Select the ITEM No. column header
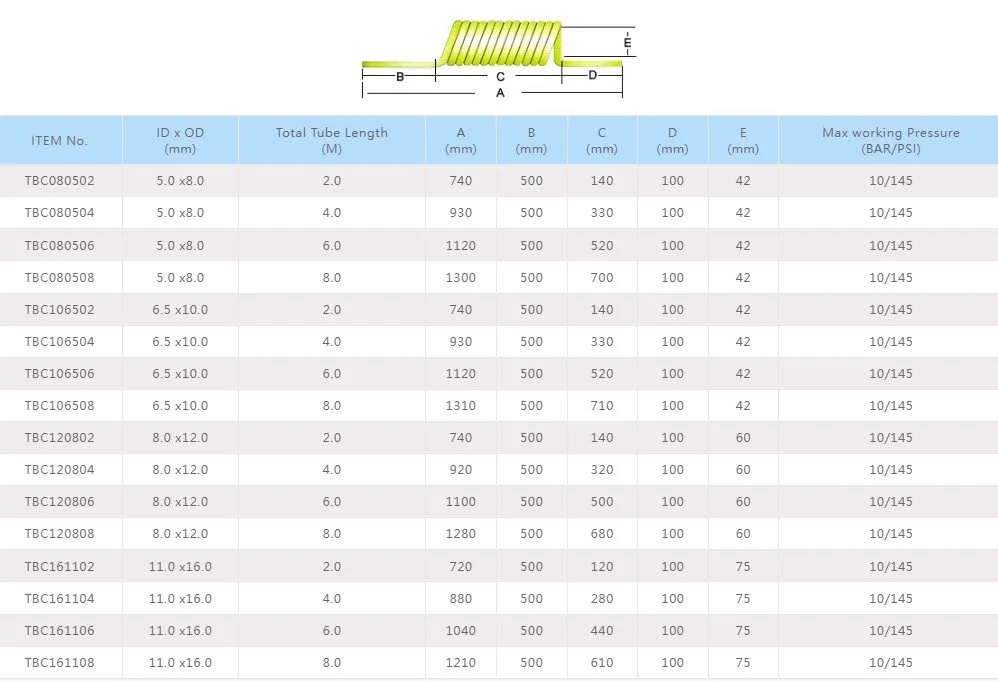The image size is (998, 685). [x=59, y=141]
